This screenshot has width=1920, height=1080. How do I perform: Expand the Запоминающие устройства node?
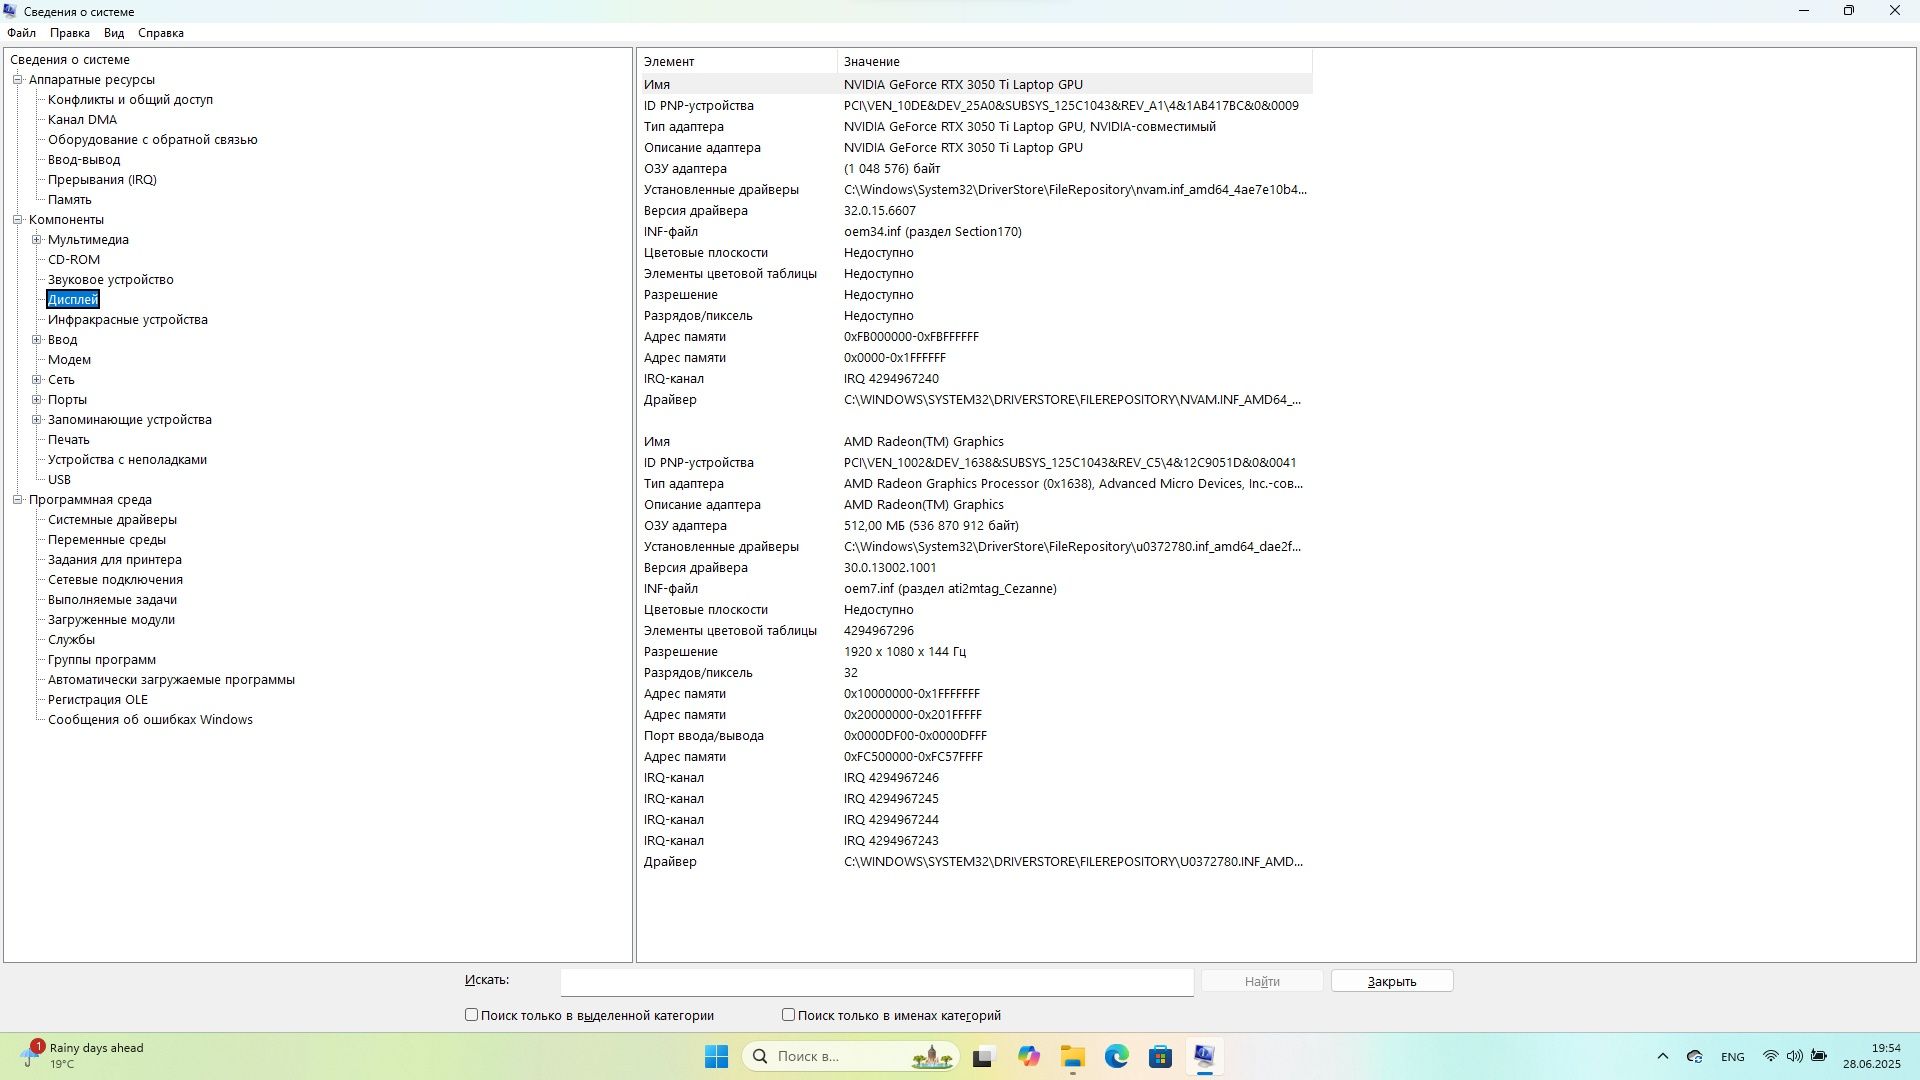click(37, 420)
